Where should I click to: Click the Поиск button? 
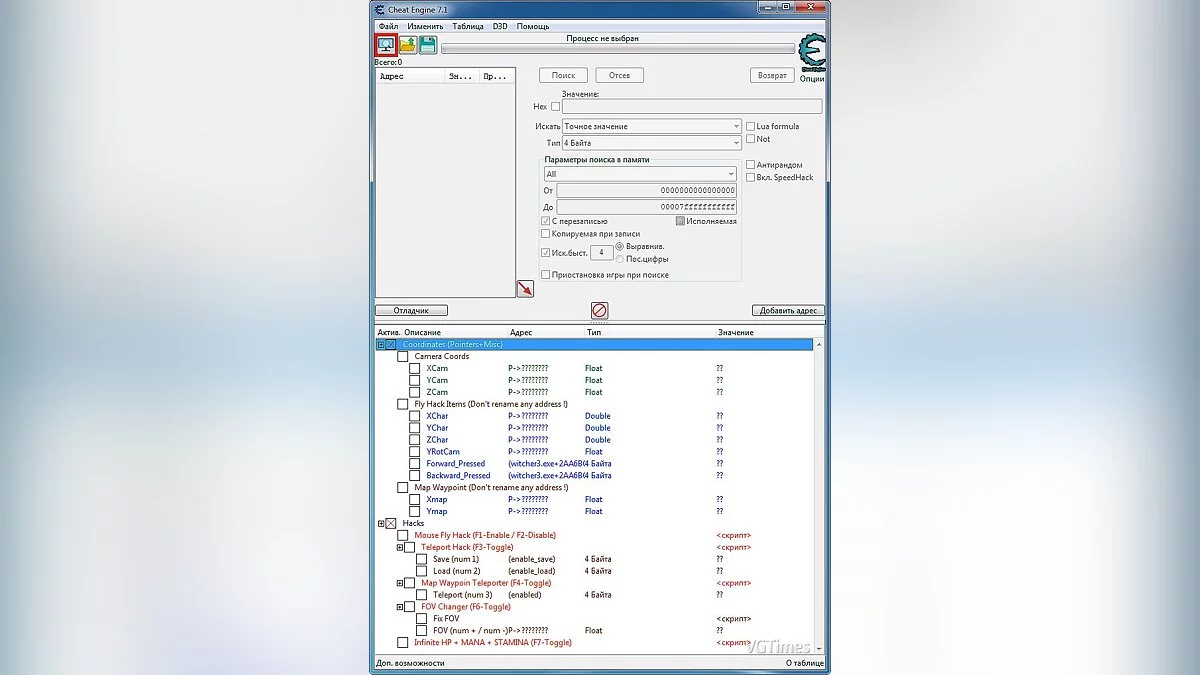point(563,75)
